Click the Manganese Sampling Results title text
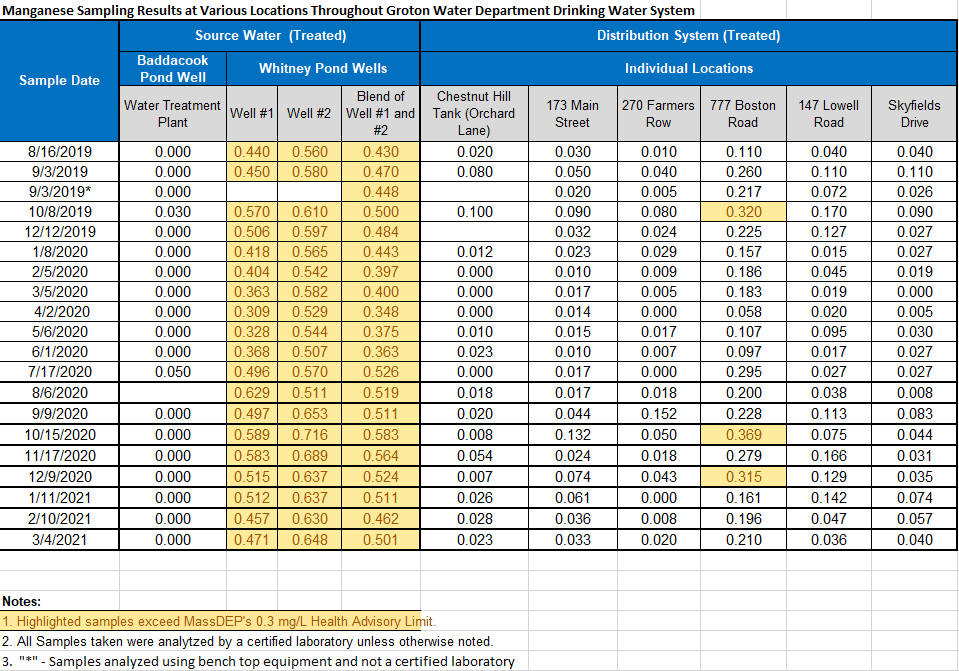 point(349,10)
